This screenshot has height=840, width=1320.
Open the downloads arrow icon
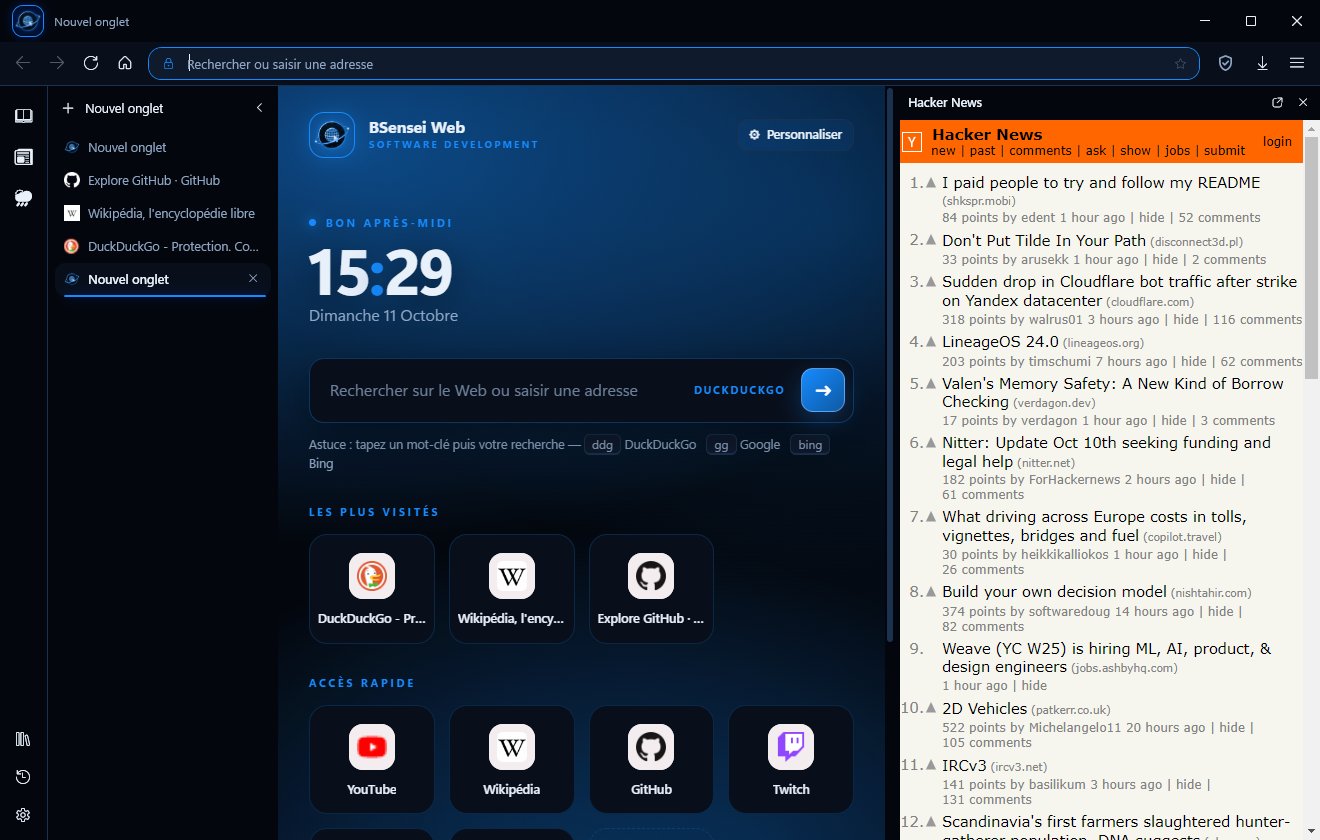click(x=1262, y=63)
